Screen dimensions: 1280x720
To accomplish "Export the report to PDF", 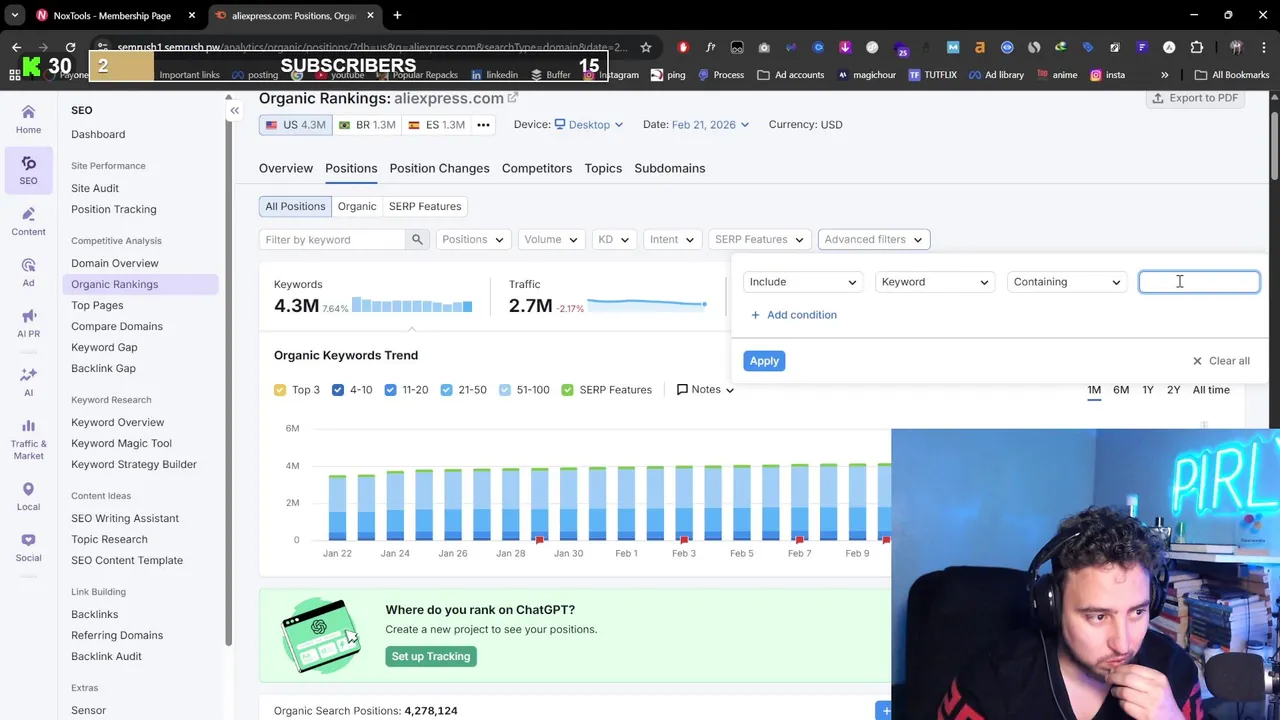I will pos(1195,98).
